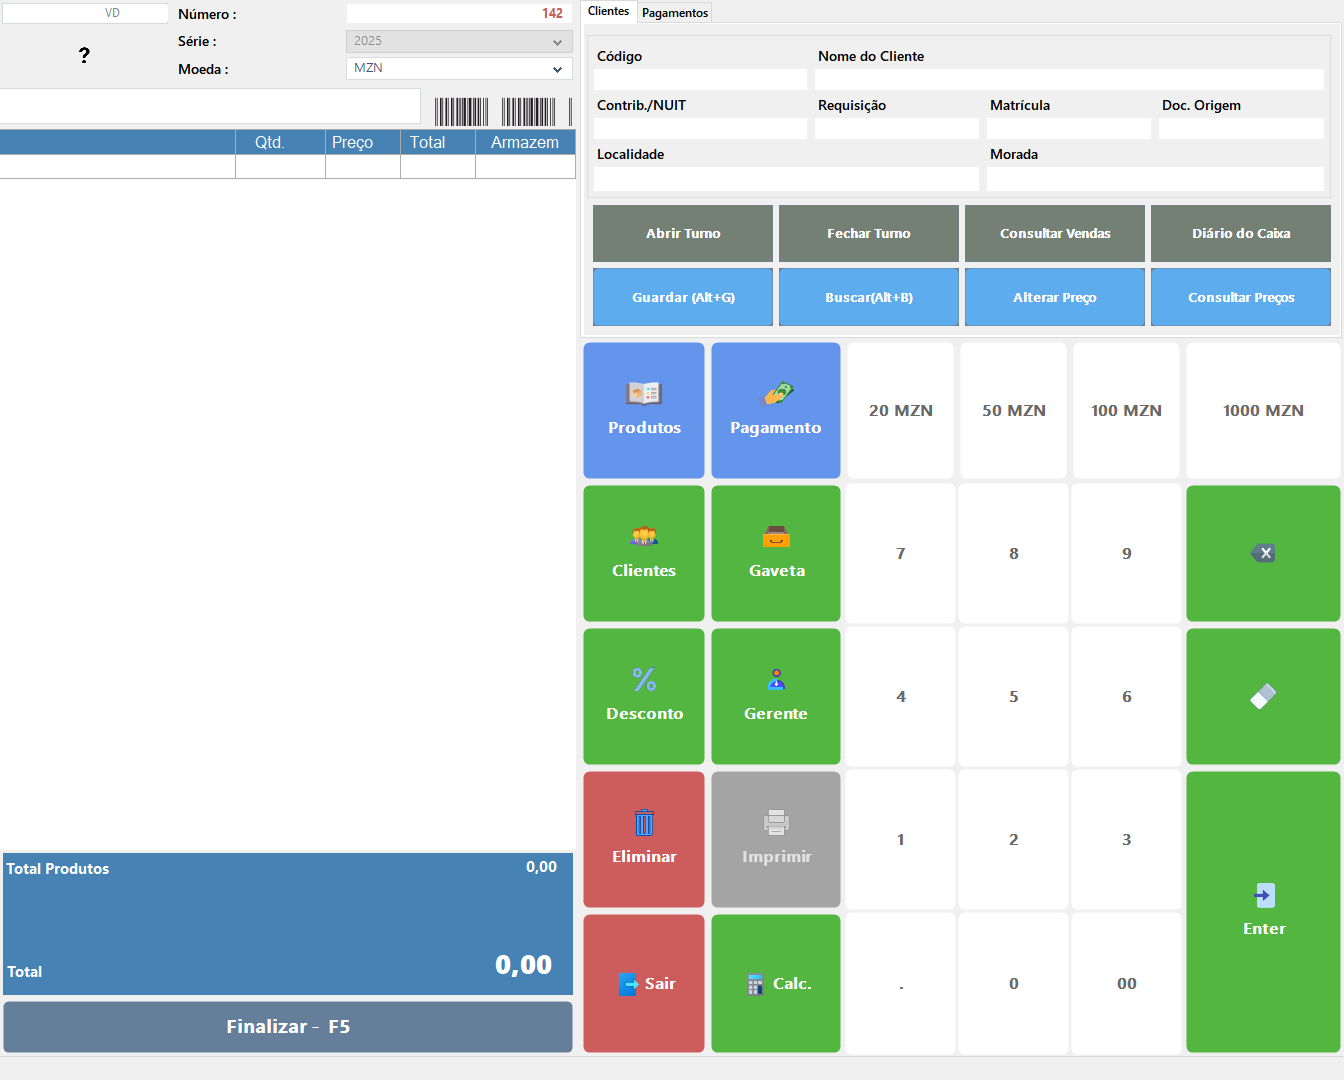Image resolution: width=1344 pixels, height=1080 pixels.
Task: Select the Clientes tab
Action: [x=608, y=12]
